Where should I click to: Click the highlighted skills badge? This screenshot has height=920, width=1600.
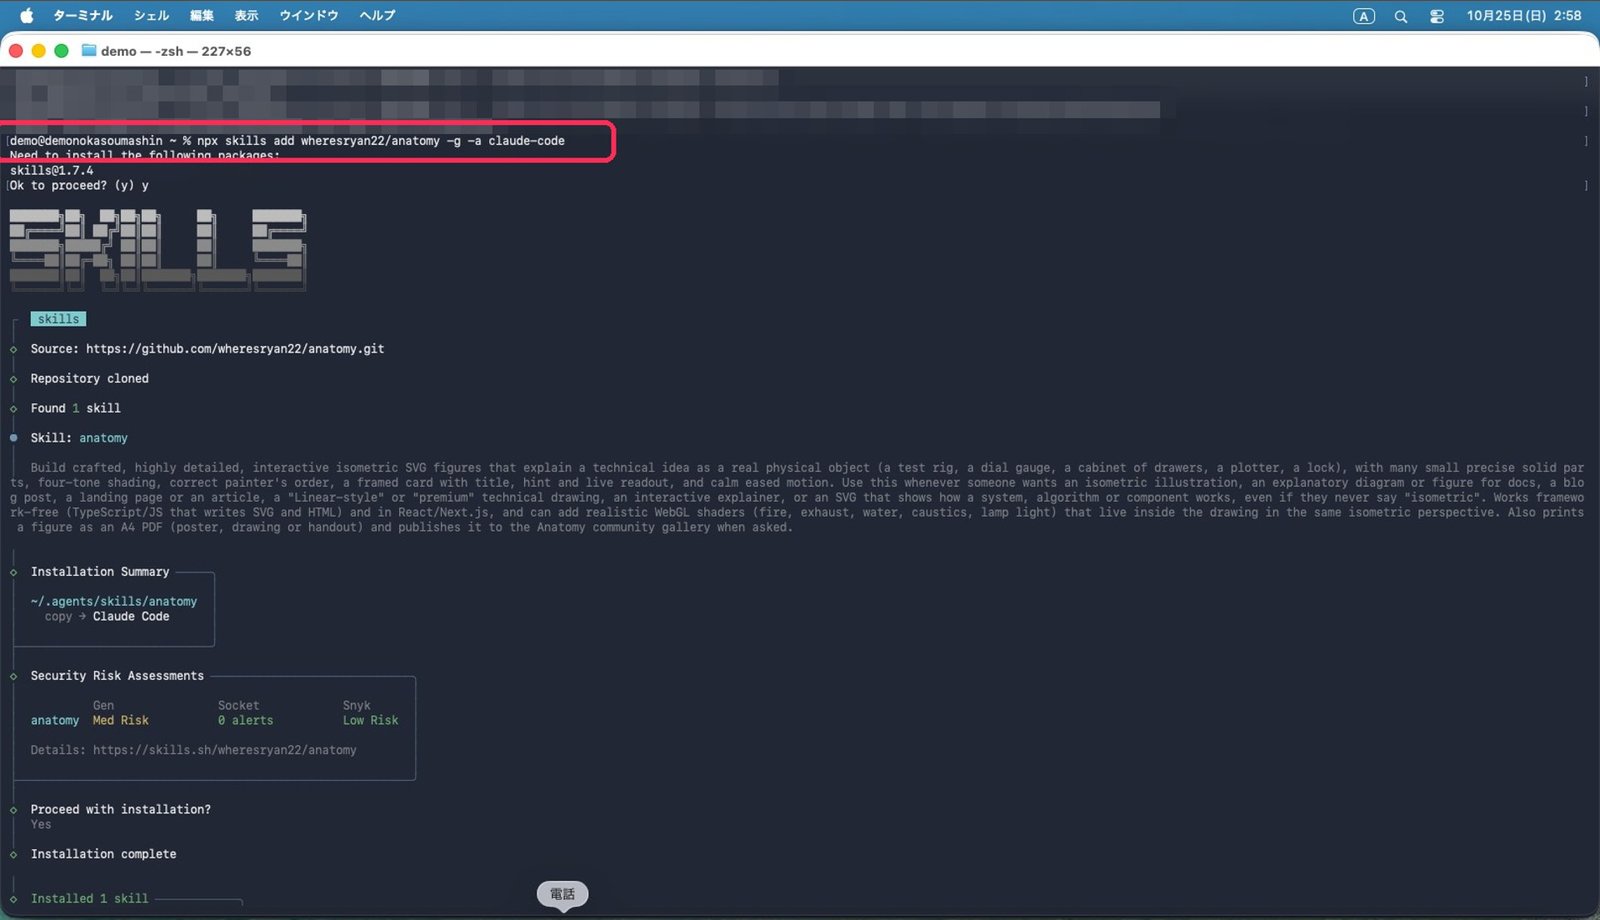(58, 319)
